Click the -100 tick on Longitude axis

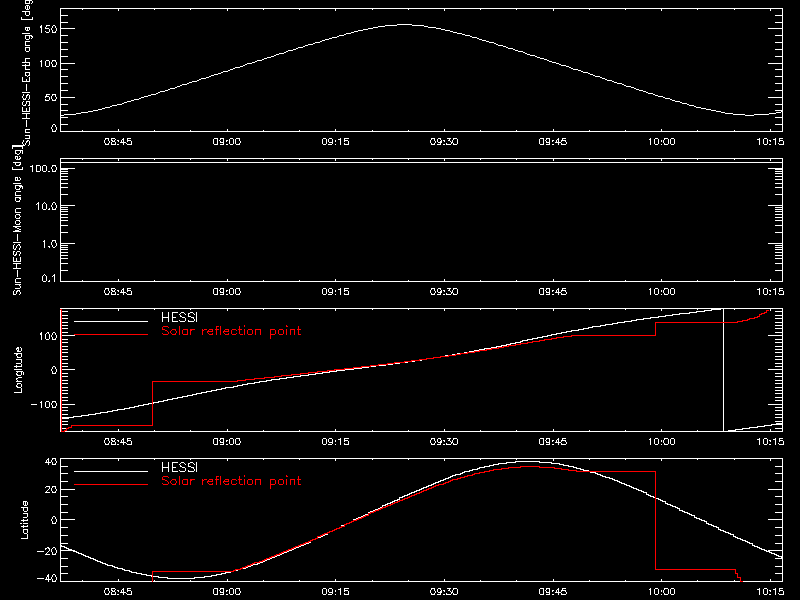44,404
